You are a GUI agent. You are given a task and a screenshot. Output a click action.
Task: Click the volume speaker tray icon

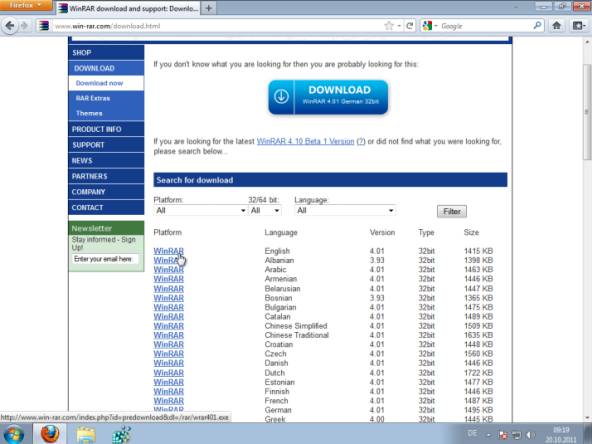click(530, 435)
